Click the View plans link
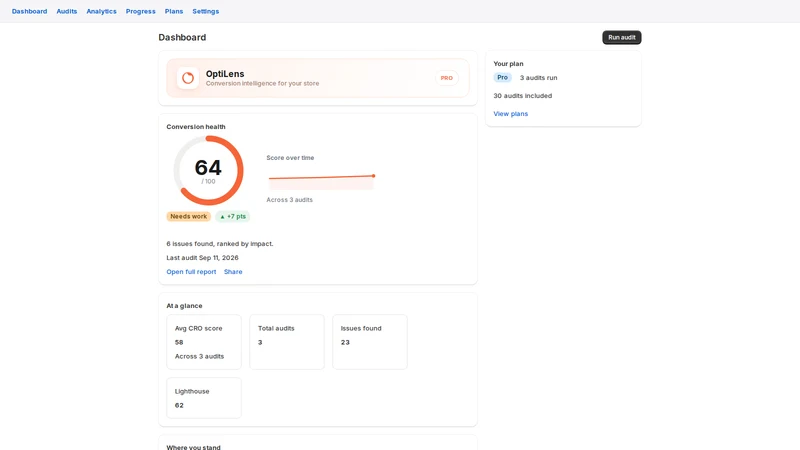 tap(511, 114)
